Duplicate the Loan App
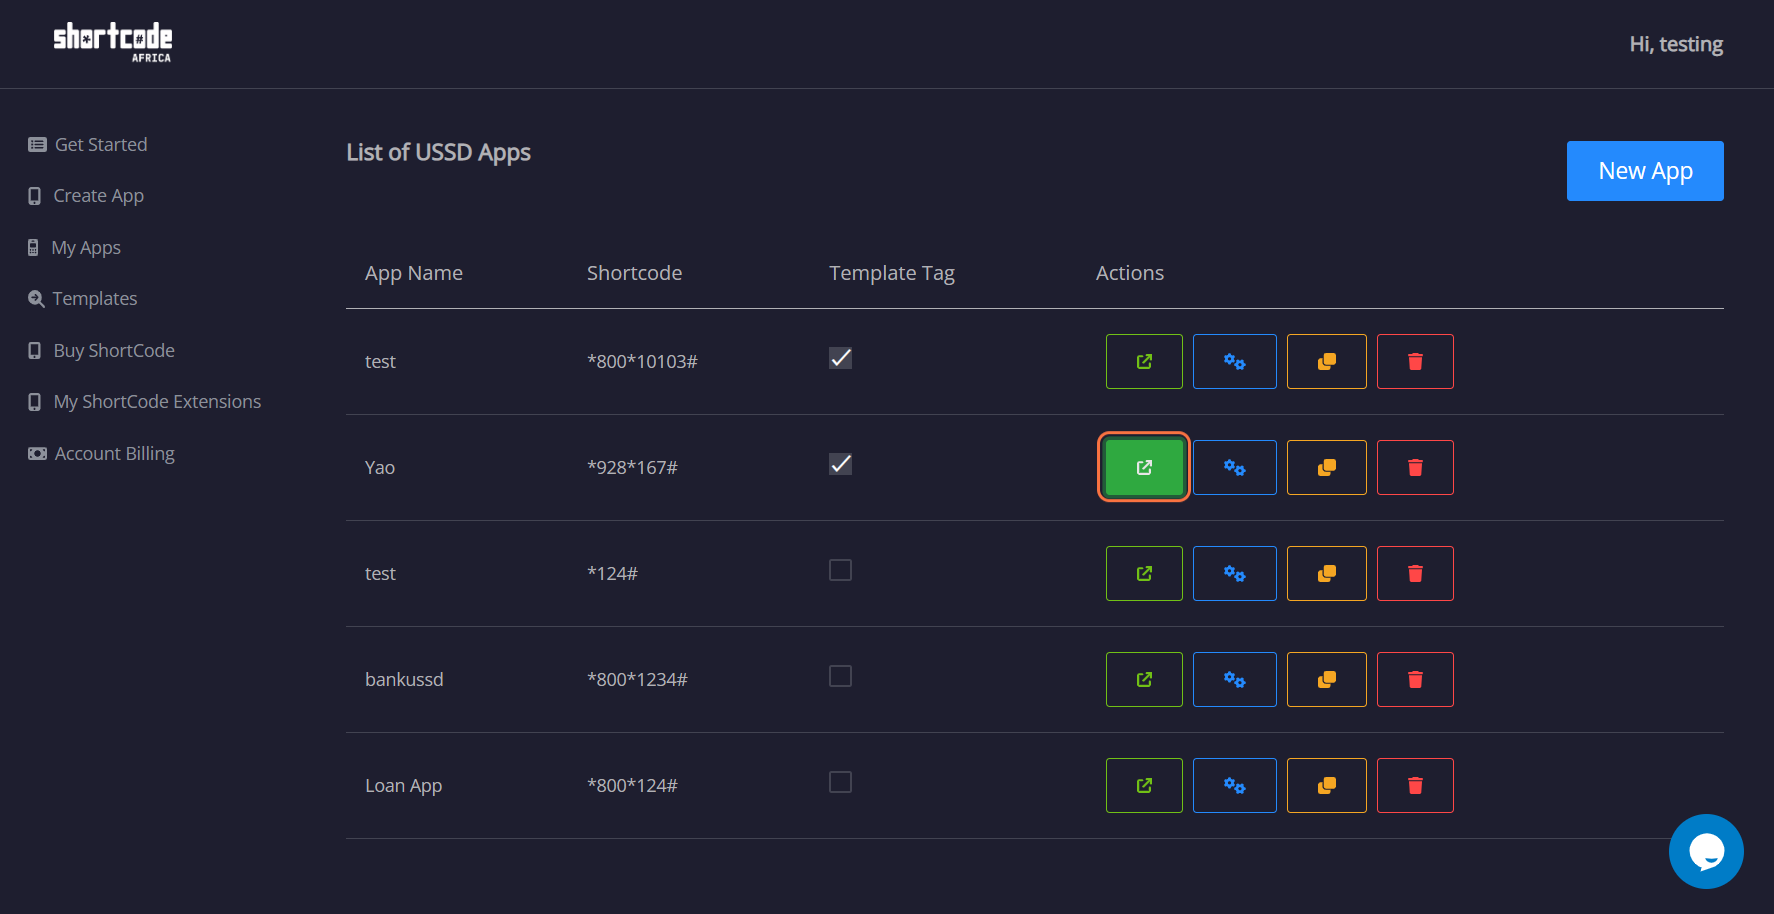Image resolution: width=1774 pixels, height=914 pixels. coord(1327,785)
